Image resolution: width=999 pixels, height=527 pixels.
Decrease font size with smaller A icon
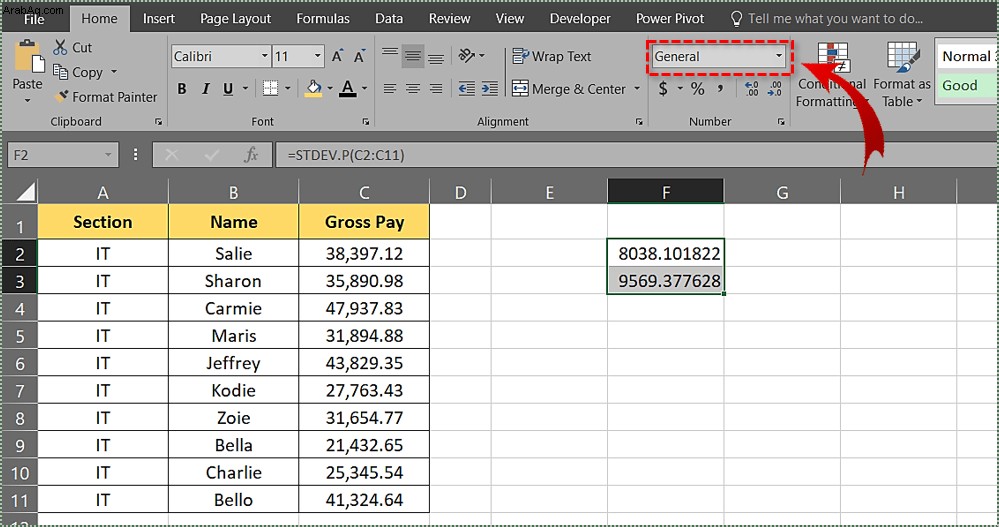359,56
